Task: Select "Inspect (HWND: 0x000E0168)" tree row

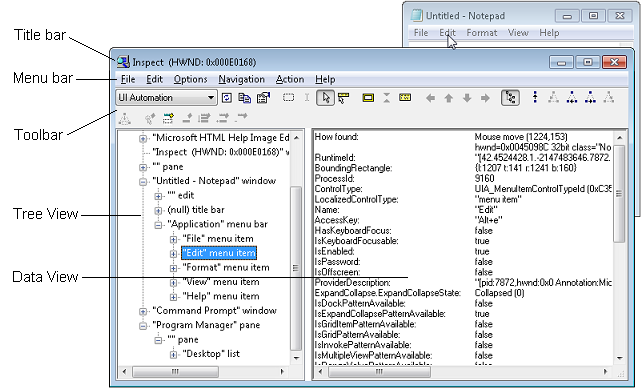Action: (220, 152)
